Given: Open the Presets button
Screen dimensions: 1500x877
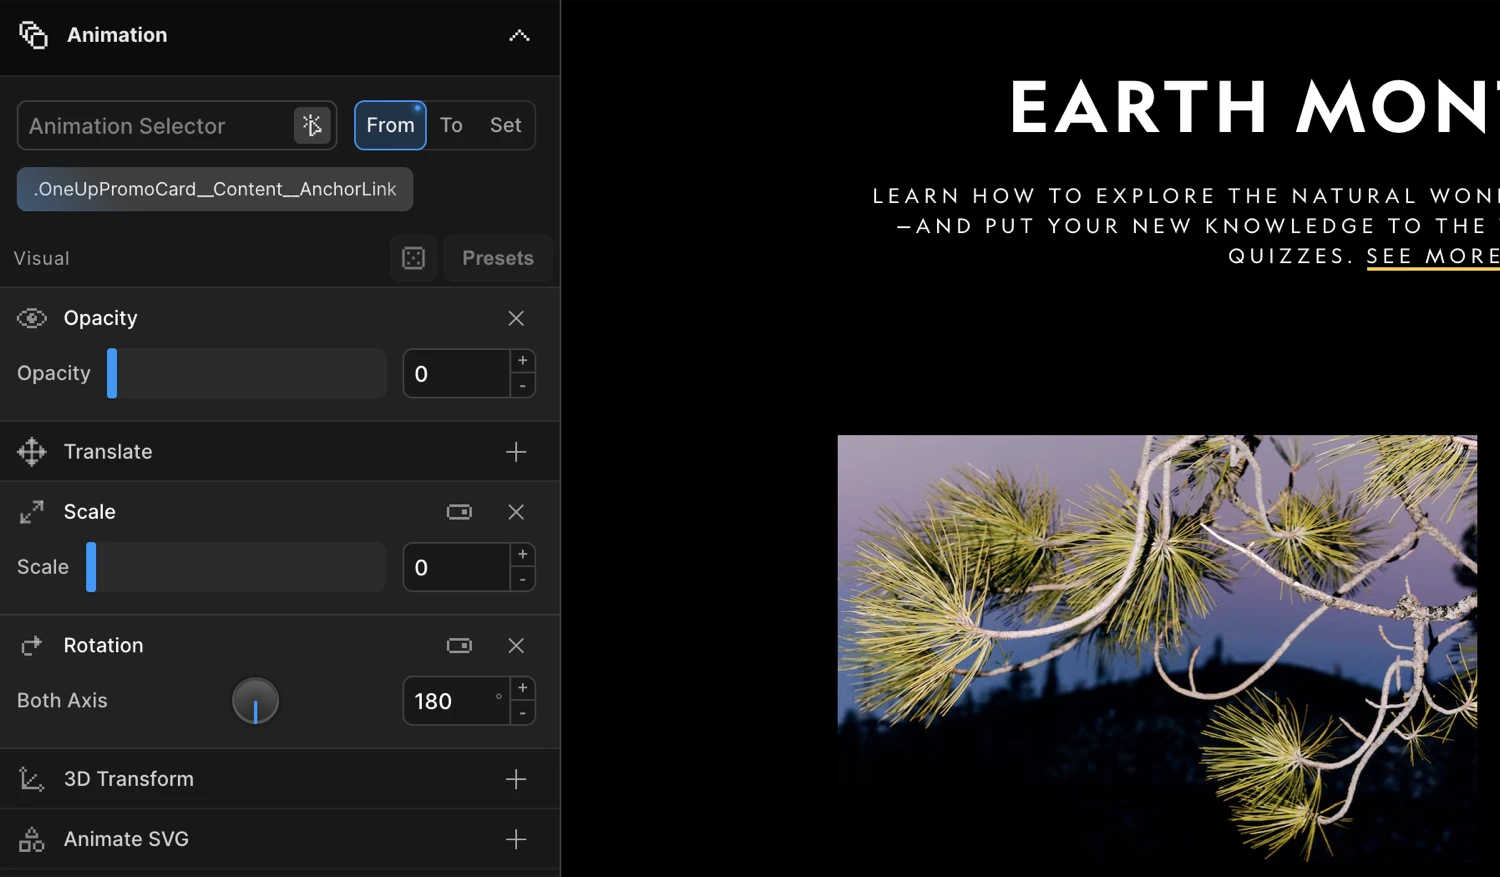Looking at the screenshot, I should point(497,258).
